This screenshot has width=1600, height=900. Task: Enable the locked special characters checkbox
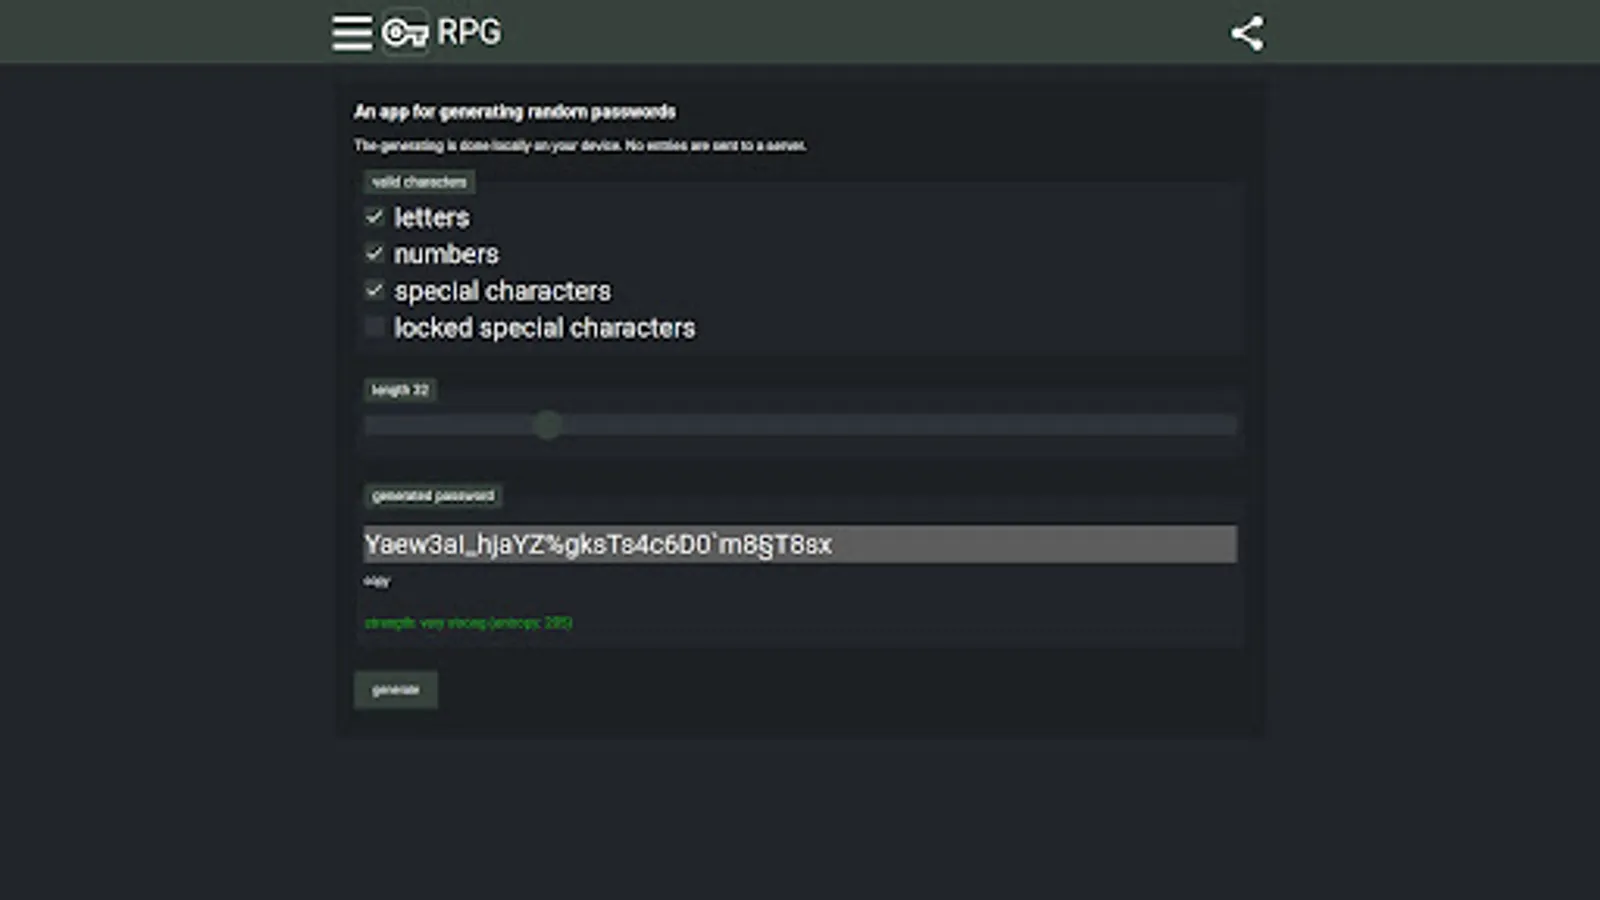(x=375, y=327)
